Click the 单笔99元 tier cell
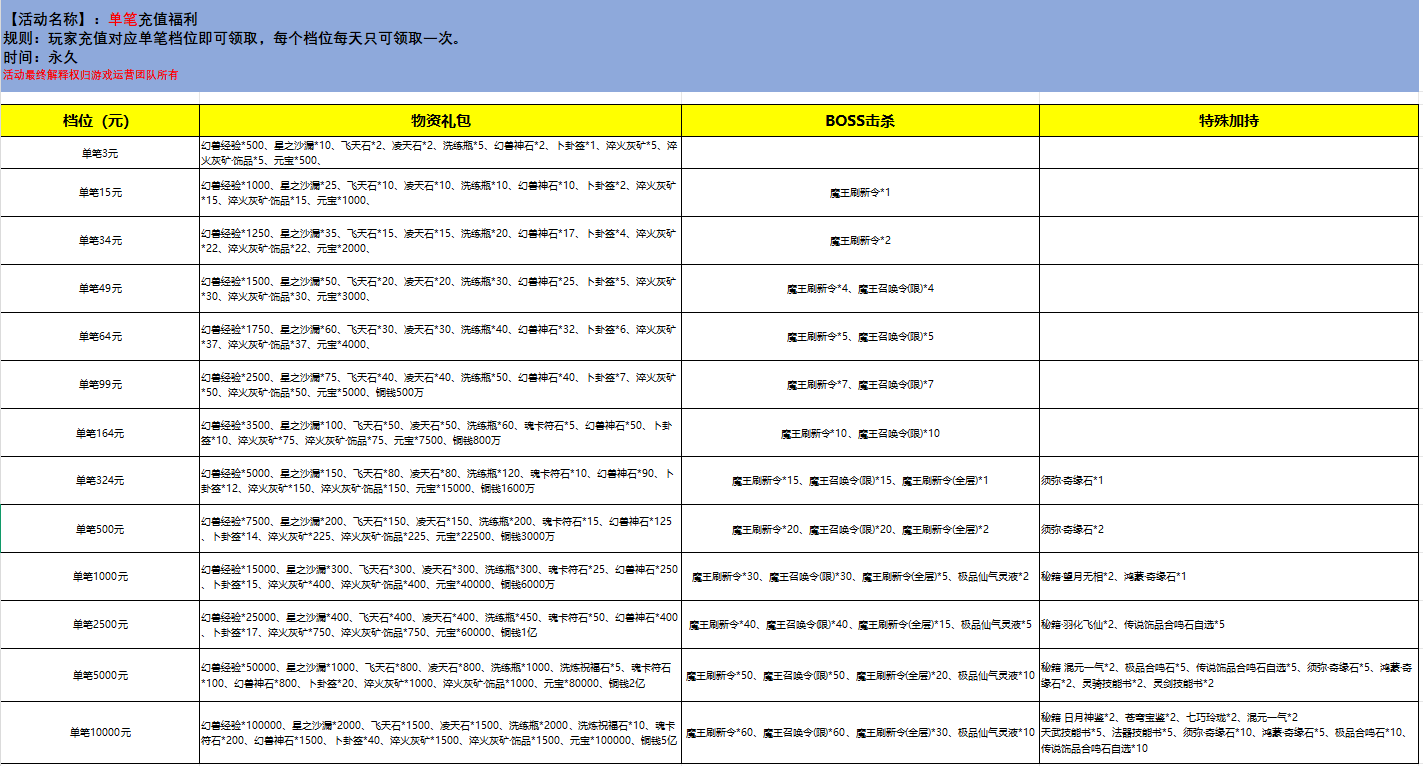This screenshot has height=766, width=1423. pyautogui.click(x=100, y=384)
